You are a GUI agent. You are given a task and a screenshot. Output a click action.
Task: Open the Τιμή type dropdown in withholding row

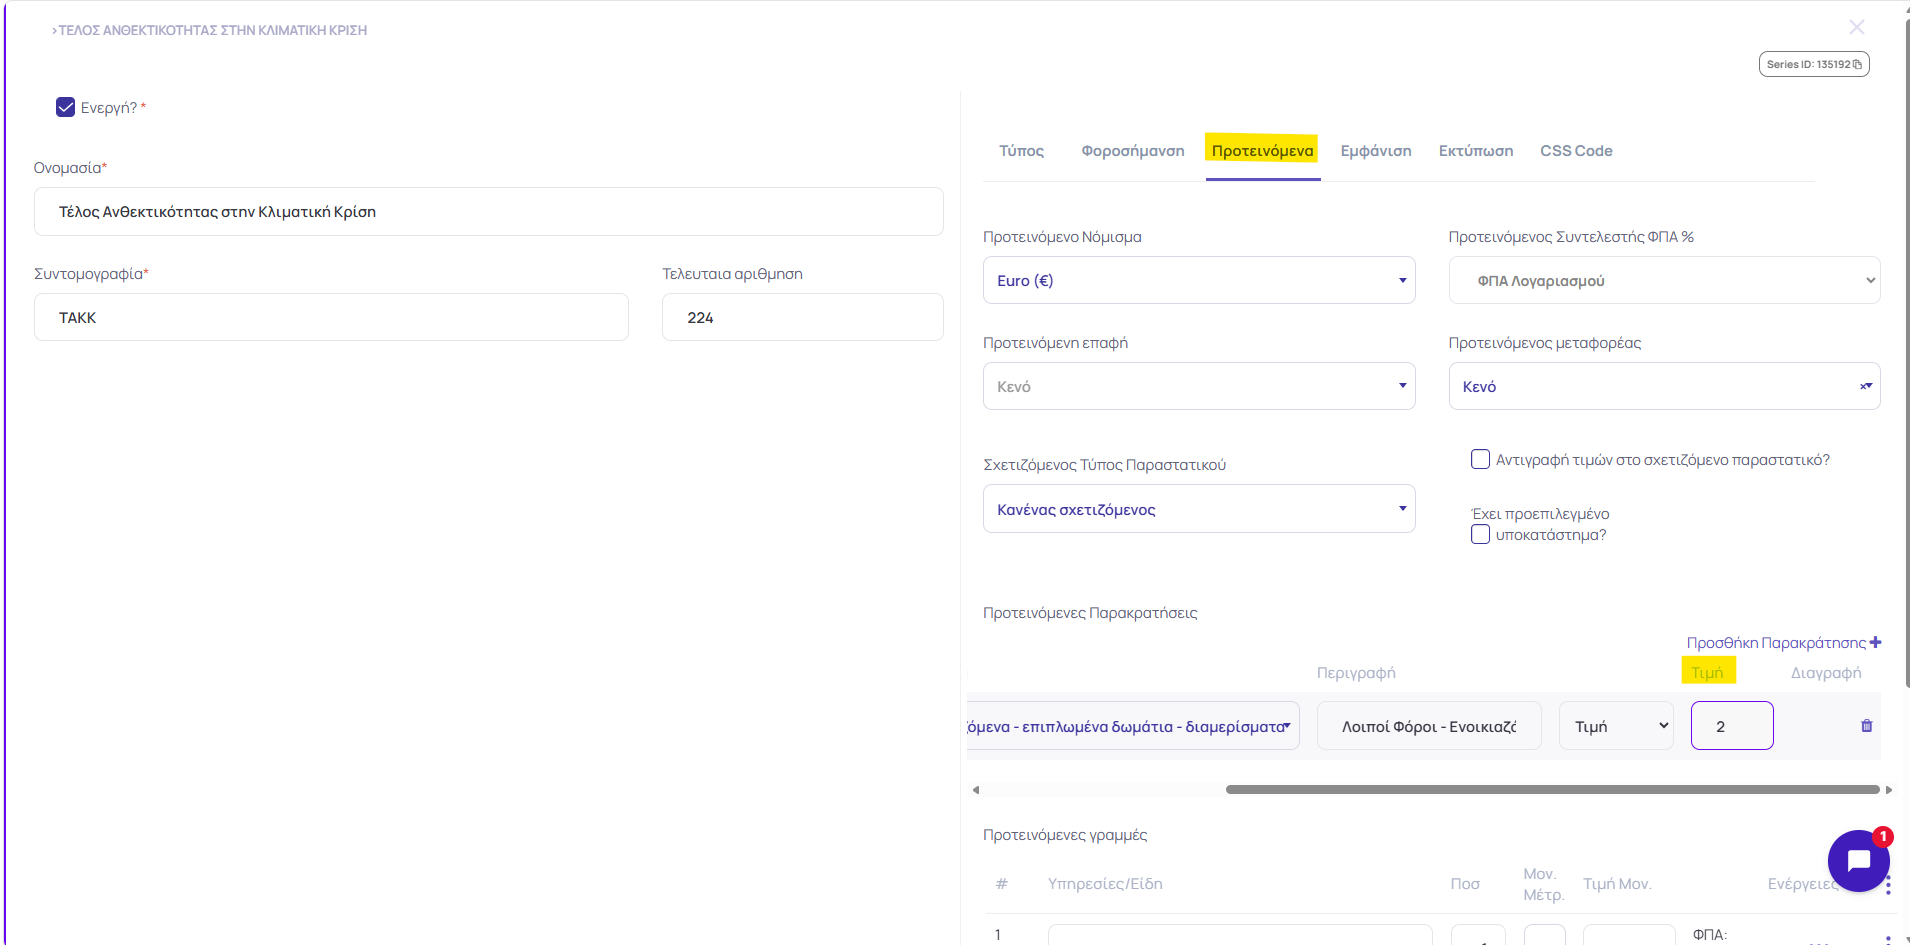click(1616, 726)
